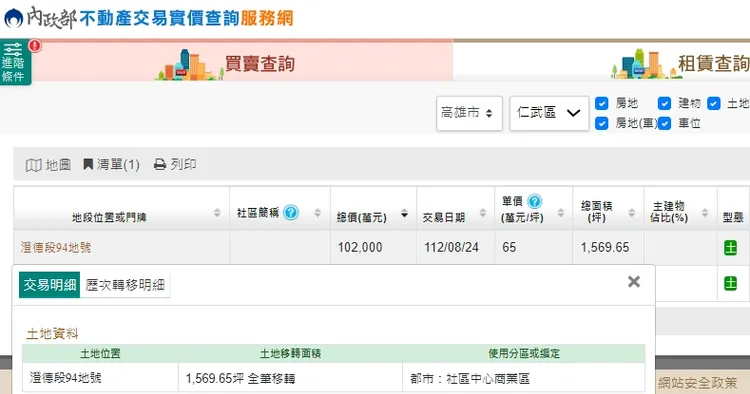The height and width of the screenshot is (394, 750).
Task: Uncheck the 房地 checkbox
Action: tap(602, 103)
